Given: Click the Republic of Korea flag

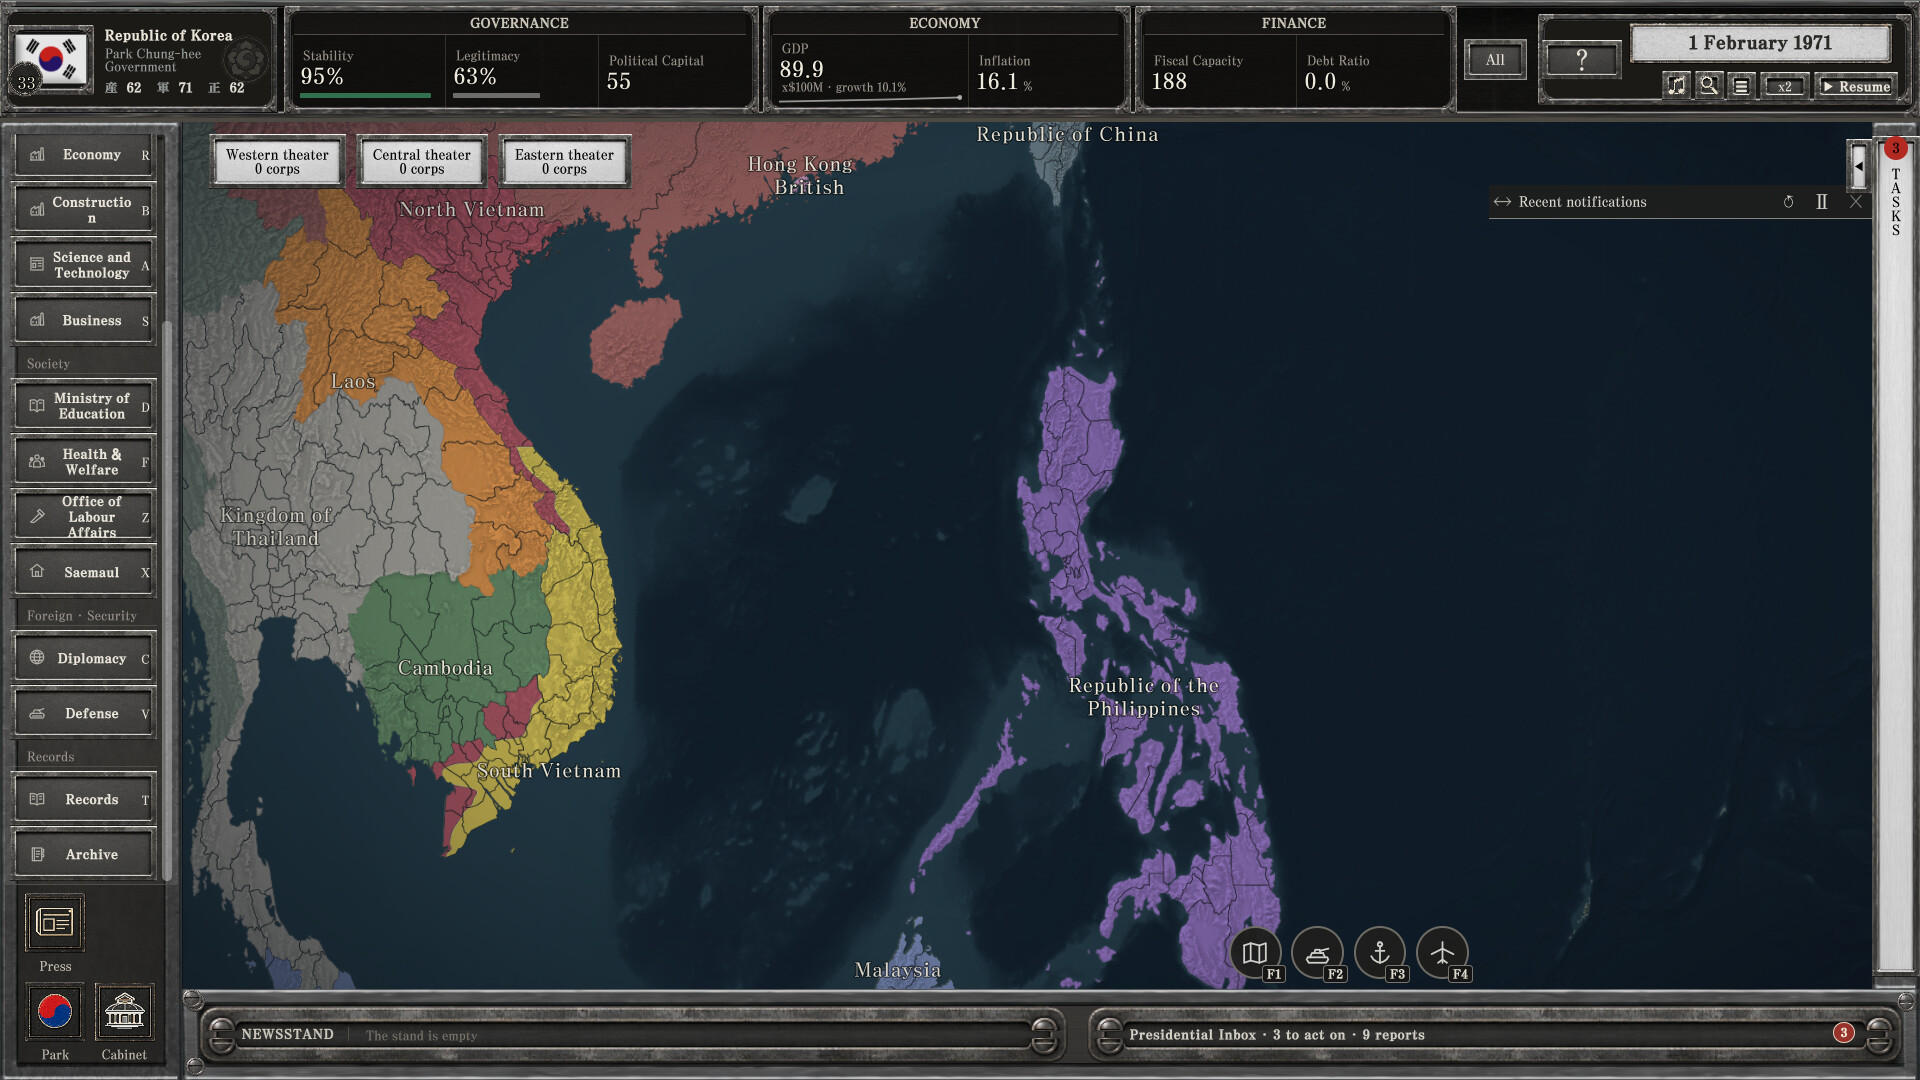Looking at the screenshot, I should [x=51, y=58].
